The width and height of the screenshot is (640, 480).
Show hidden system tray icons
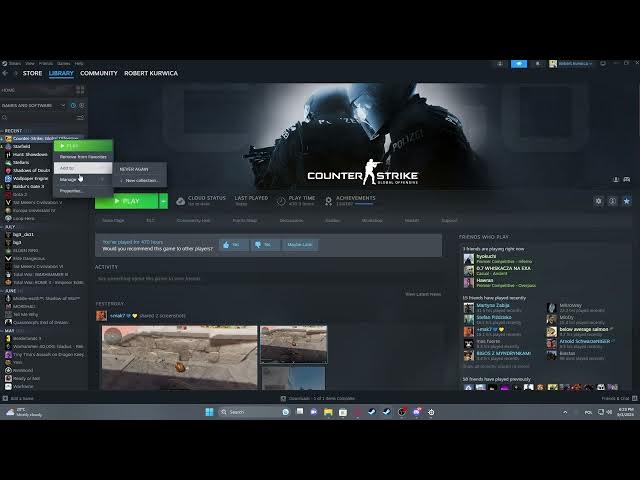coord(565,412)
